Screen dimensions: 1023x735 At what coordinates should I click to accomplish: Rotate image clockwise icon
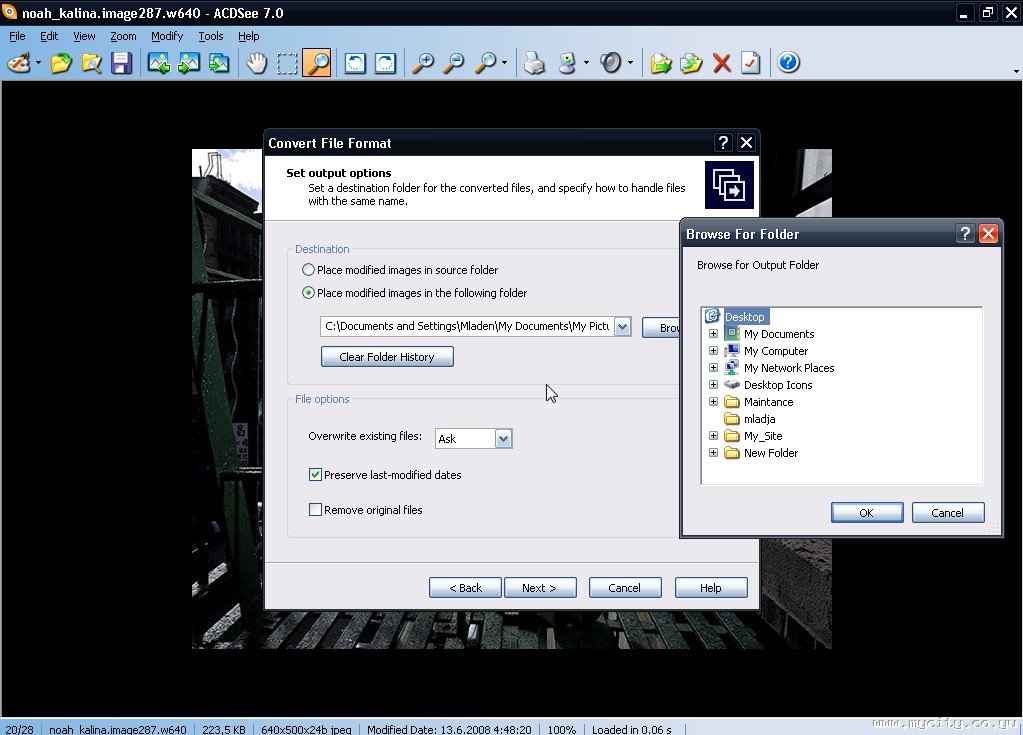coord(385,63)
